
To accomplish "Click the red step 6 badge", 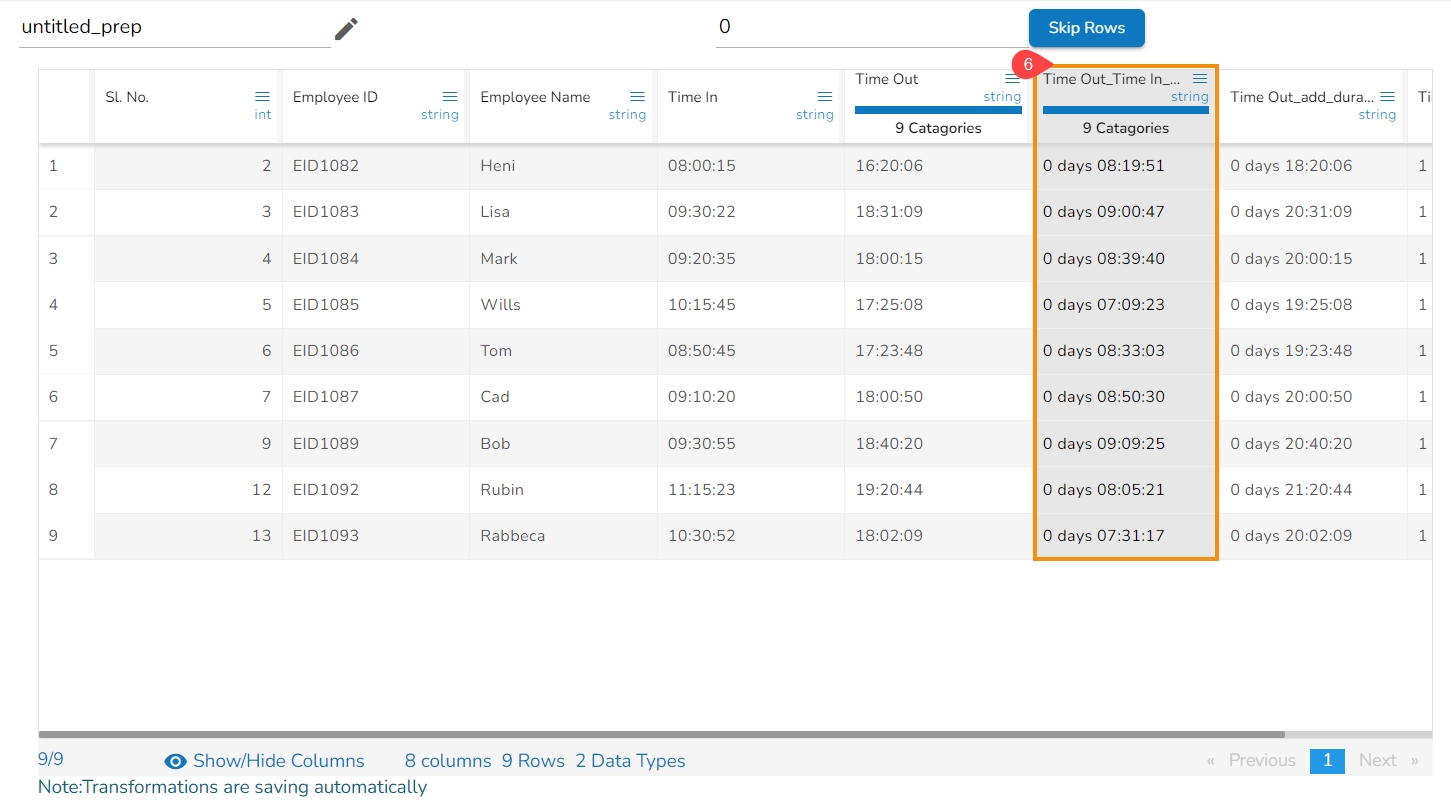I will point(1028,63).
